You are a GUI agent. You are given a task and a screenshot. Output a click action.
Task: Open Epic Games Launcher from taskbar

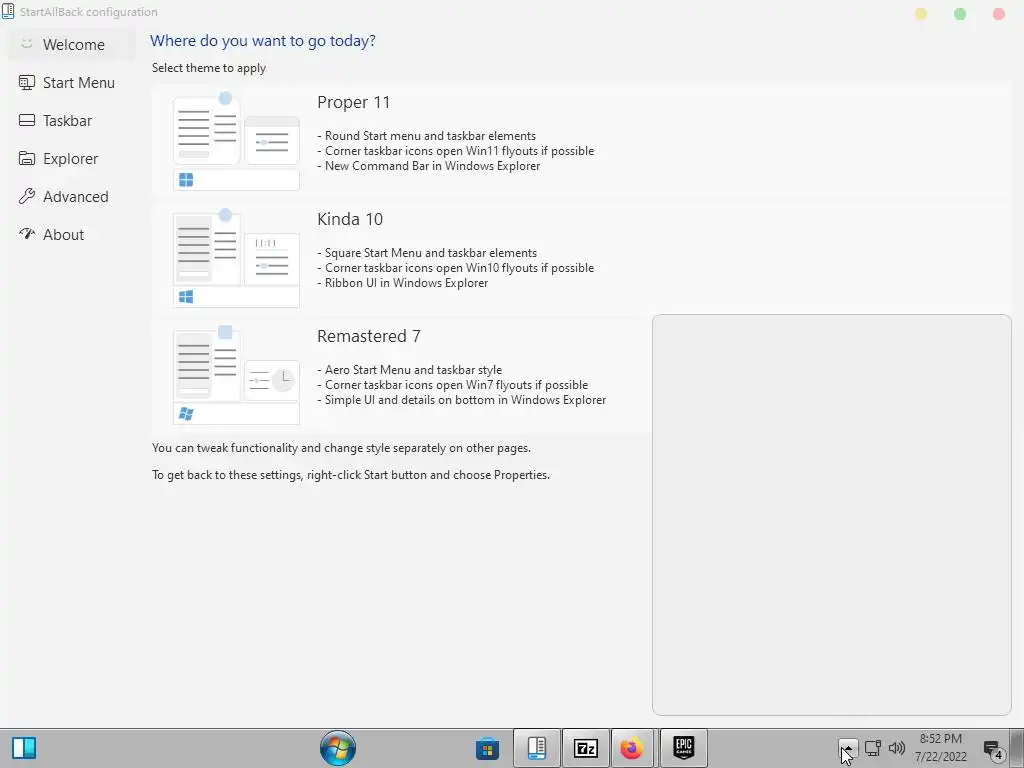[x=684, y=748]
